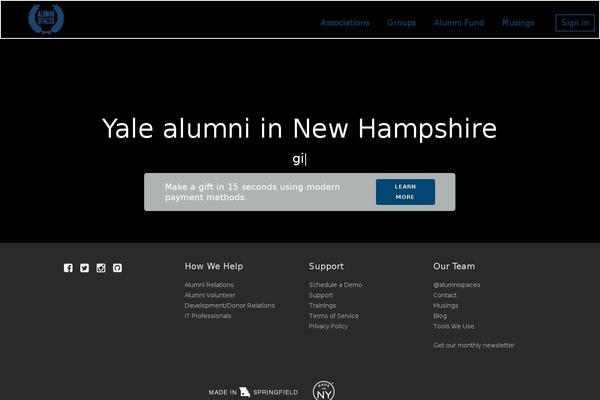Open the @alumnispaces link
Screen dimensions: 600x400
point(457,285)
